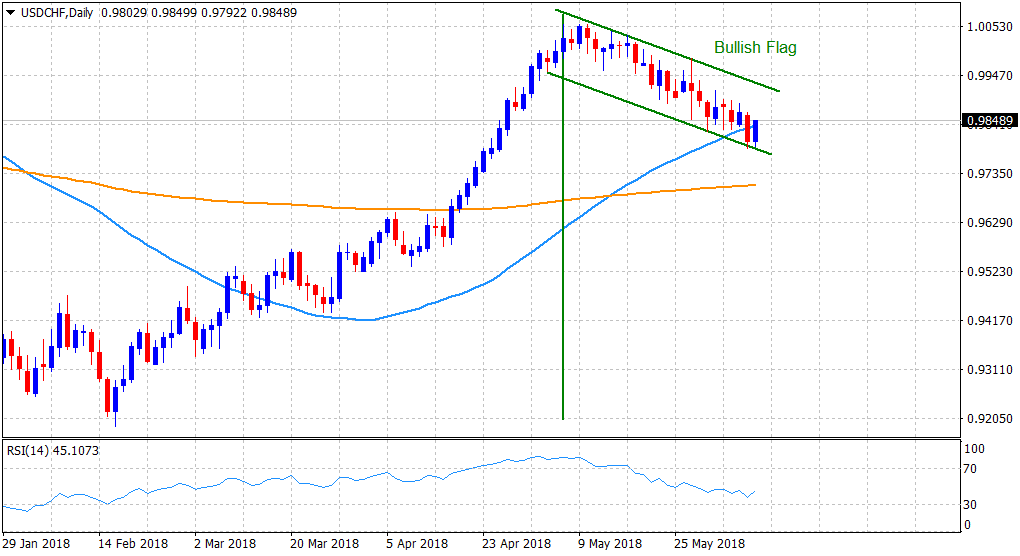
Task: Click the 0.96290 price axis label
Action: [986, 222]
